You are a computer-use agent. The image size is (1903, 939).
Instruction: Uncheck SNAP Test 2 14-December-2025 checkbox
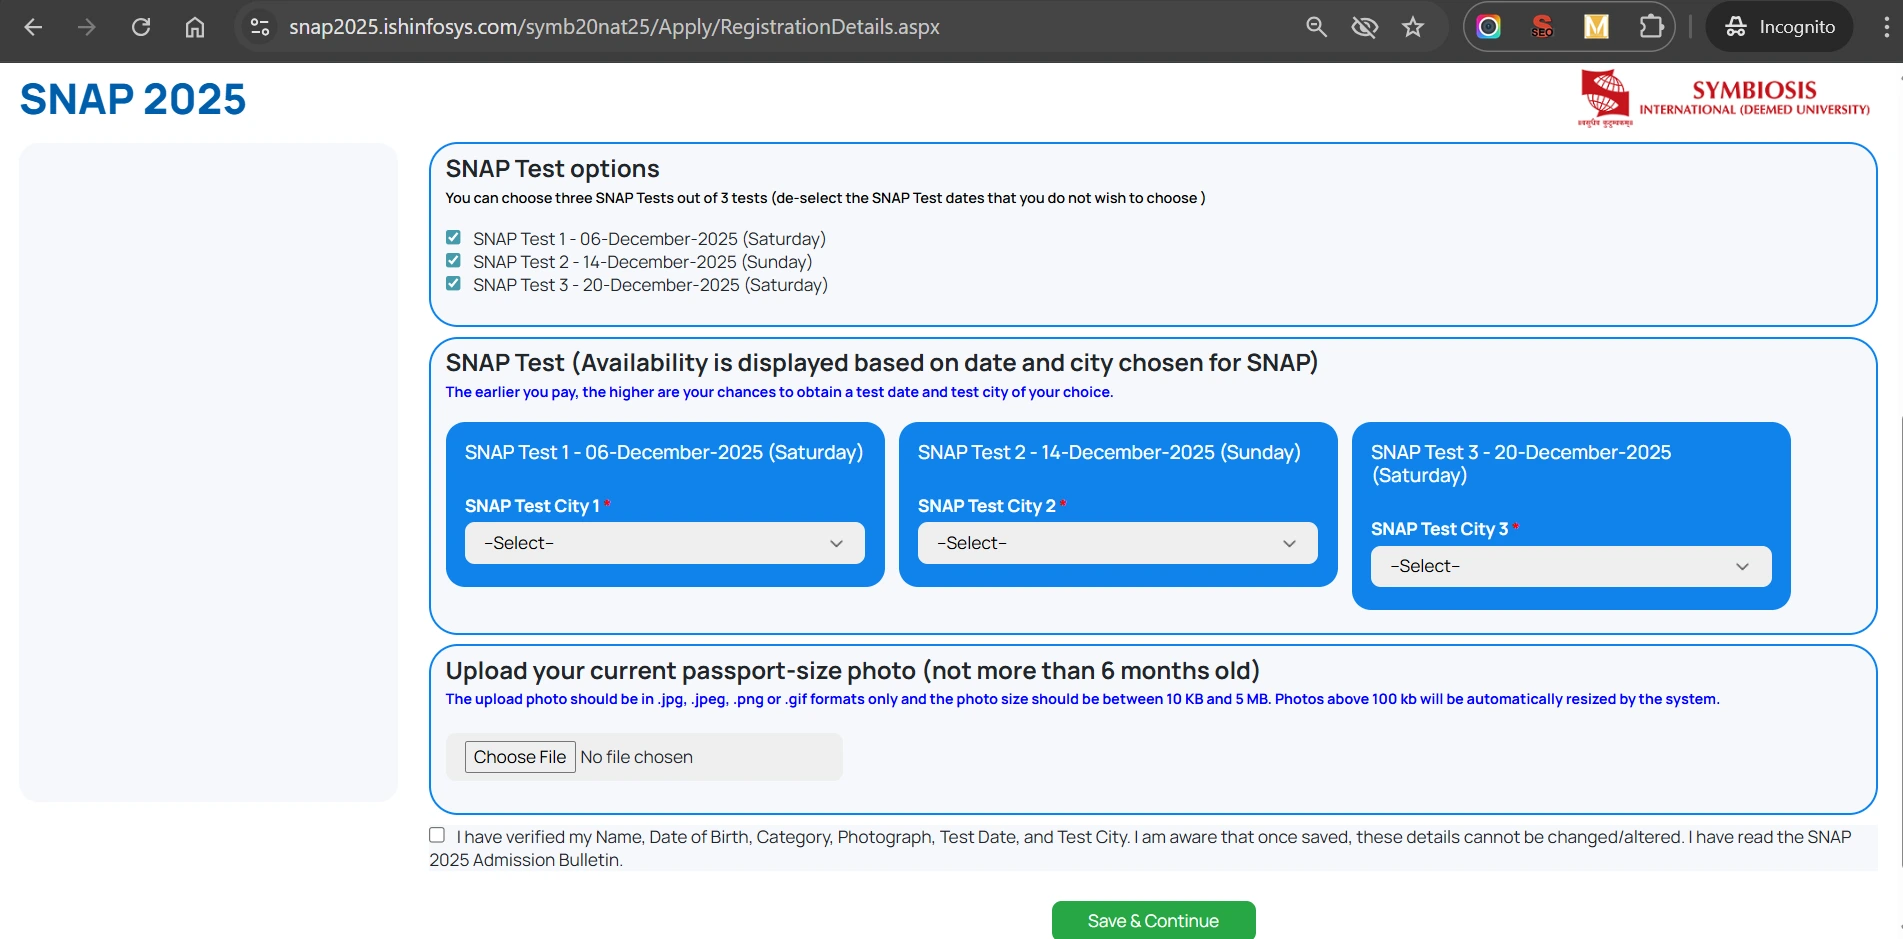[453, 261]
